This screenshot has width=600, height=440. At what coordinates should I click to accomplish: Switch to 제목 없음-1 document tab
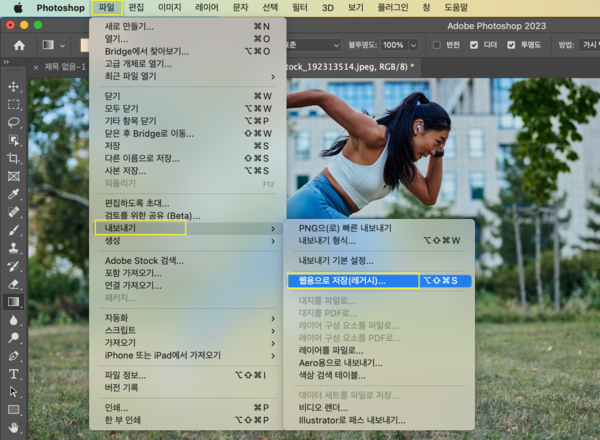click(65, 67)
